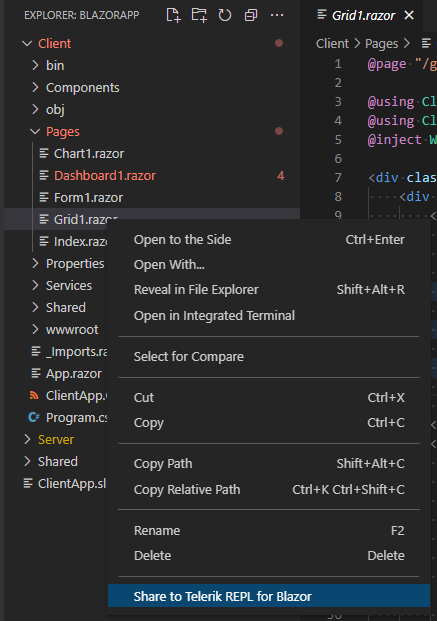The width and height of the screenshot is (437, 621).
Task: Click the Client breadcrumb segment
Action: coord(332,43)
